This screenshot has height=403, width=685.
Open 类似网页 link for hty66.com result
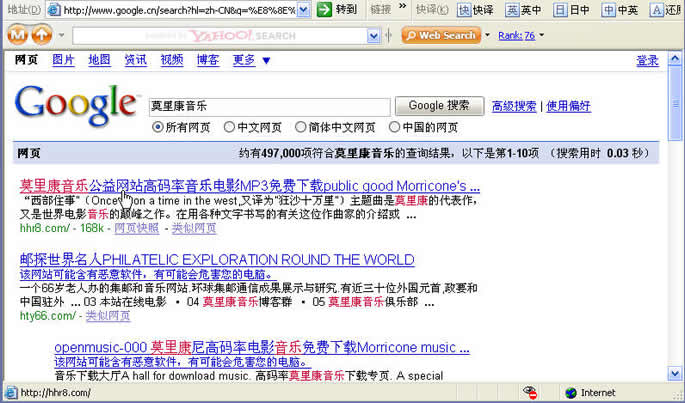108,316
